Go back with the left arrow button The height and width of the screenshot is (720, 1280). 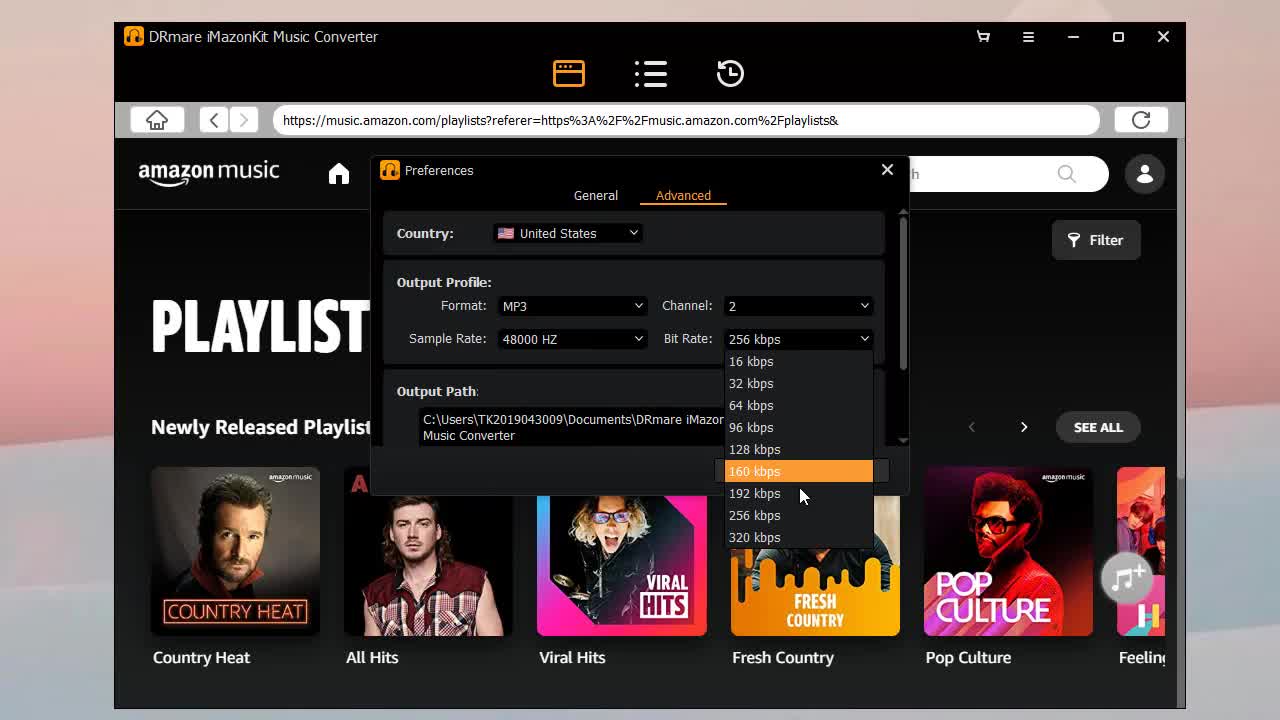click(x=214, y=120)
